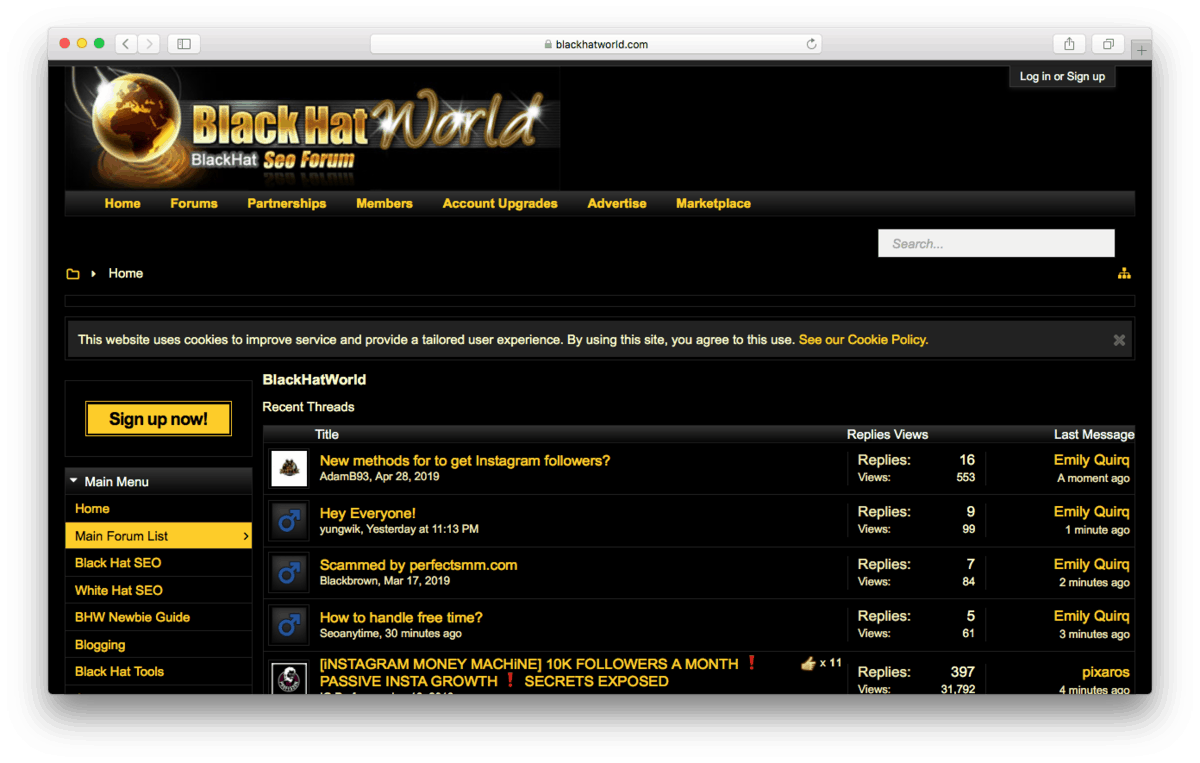Open the Forums menu item
The image size is (1200, 763).
tap(193, 203)
